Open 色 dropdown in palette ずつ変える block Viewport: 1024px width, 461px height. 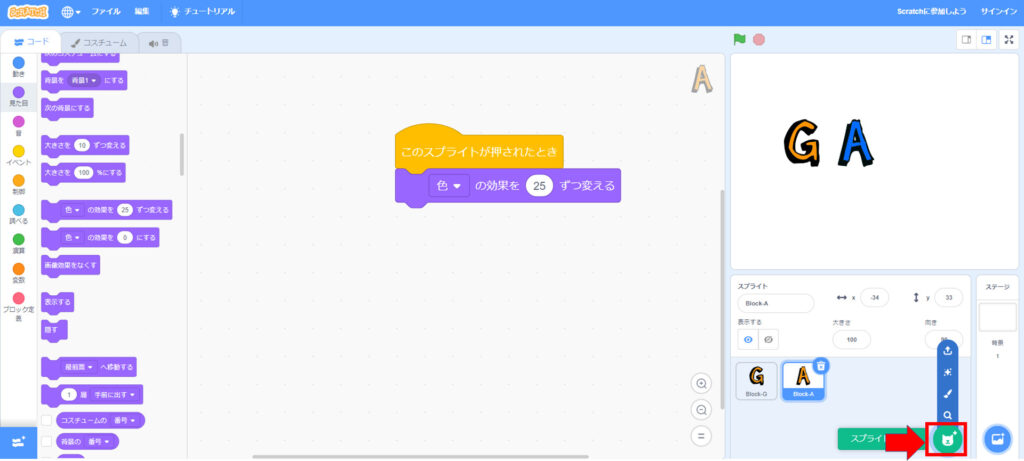pos(72,210)
